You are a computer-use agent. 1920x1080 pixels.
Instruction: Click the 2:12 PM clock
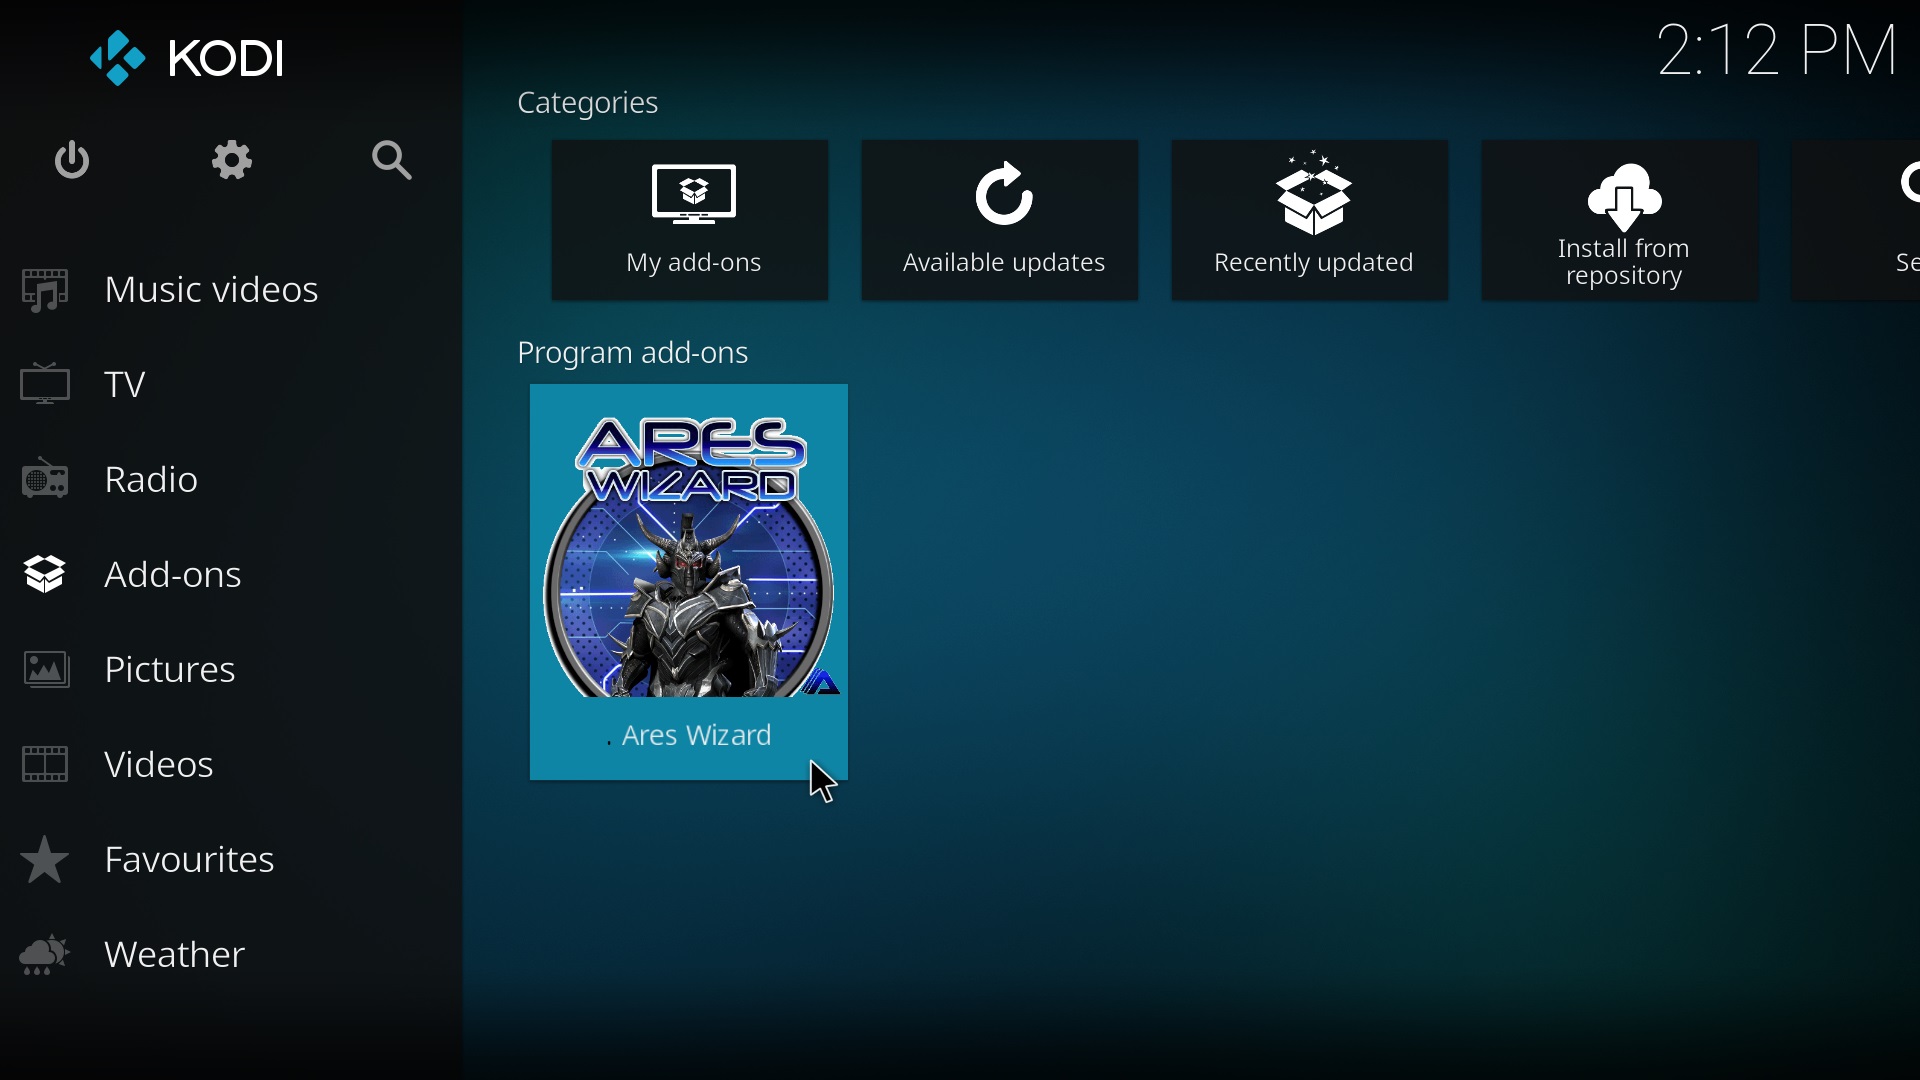[1777, 50]
